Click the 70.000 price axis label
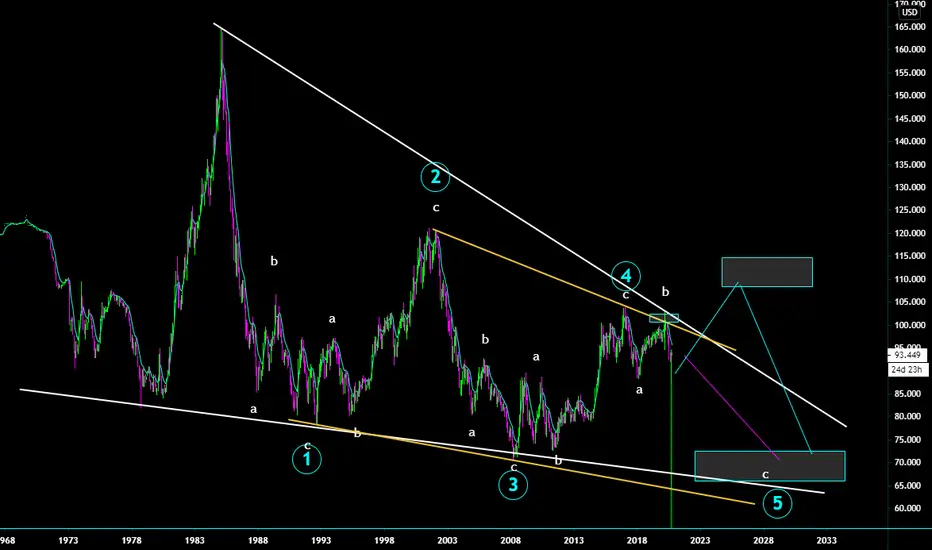Image resolution: width=932 pixels, height=550 pixels. [x=910, y=462]
